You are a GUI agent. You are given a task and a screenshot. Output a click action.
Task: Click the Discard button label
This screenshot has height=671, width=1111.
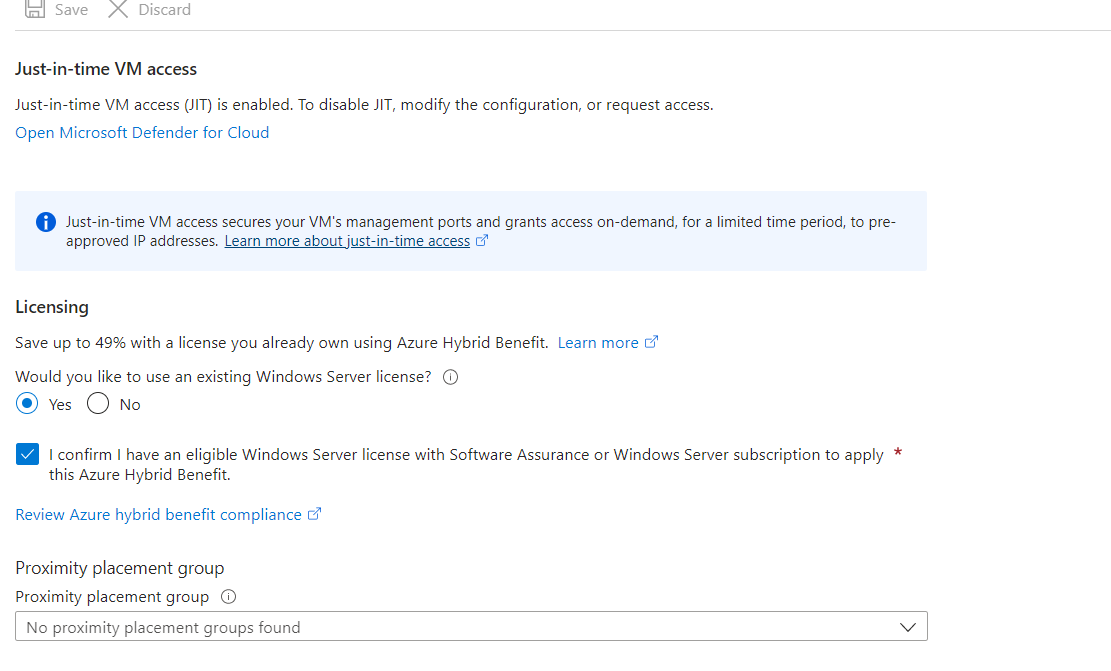pos(164,10)
